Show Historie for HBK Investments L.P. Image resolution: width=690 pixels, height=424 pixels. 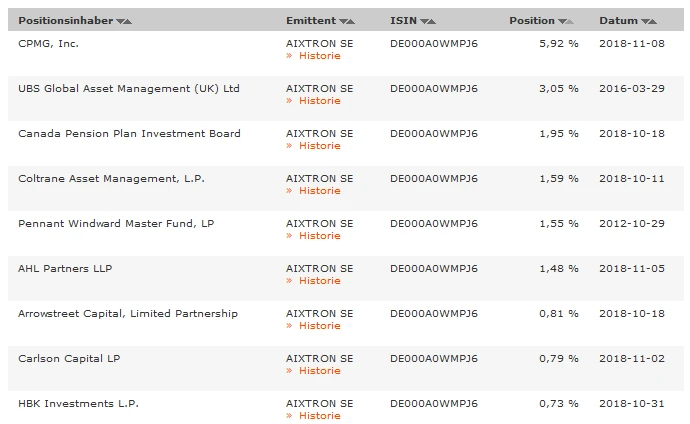pos(319,416)
